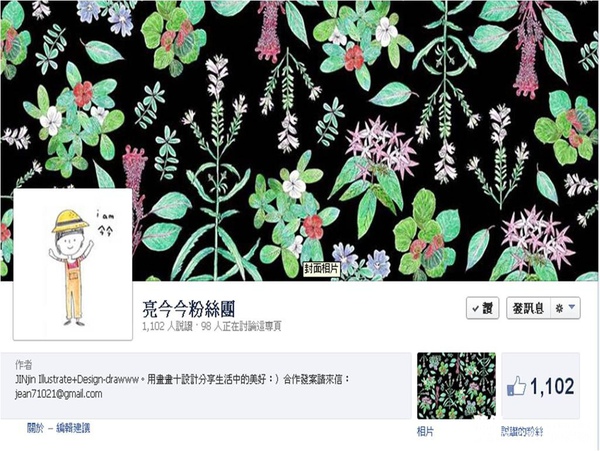Open the 相片 photos thumbnail
The height and width of the screenshot is (451, 600).
click(x=456, y=386)
